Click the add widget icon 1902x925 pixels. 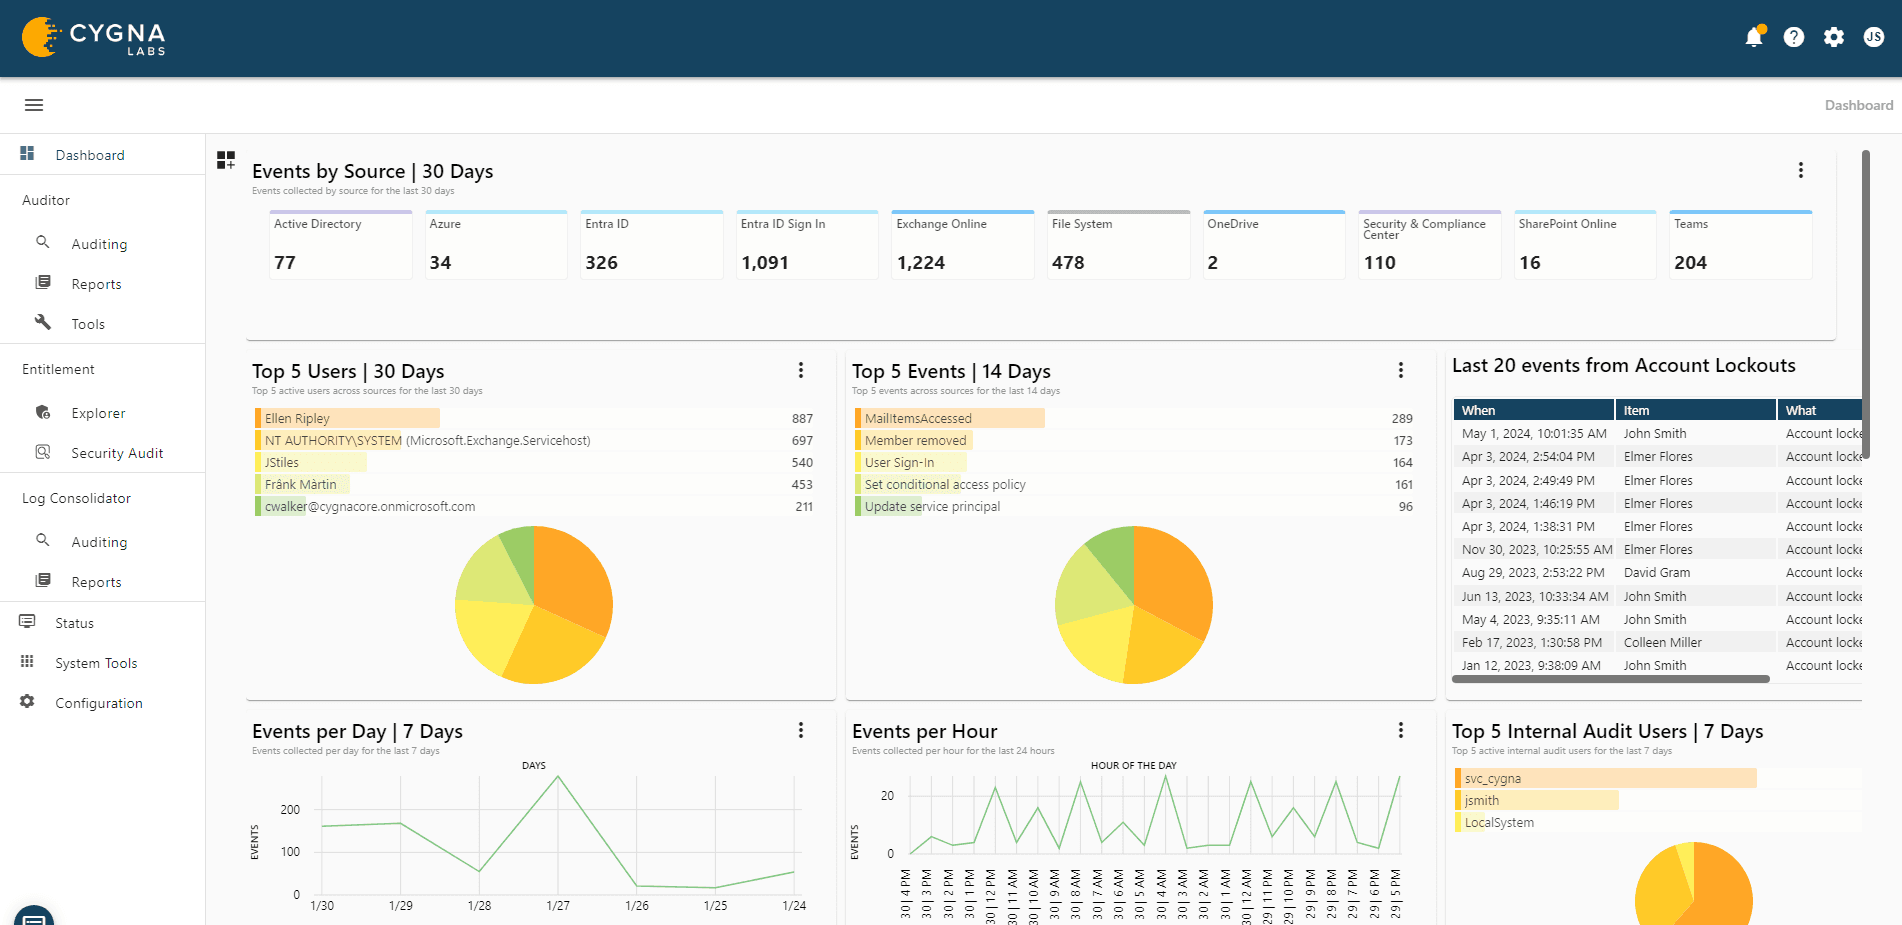coord(226,160)
